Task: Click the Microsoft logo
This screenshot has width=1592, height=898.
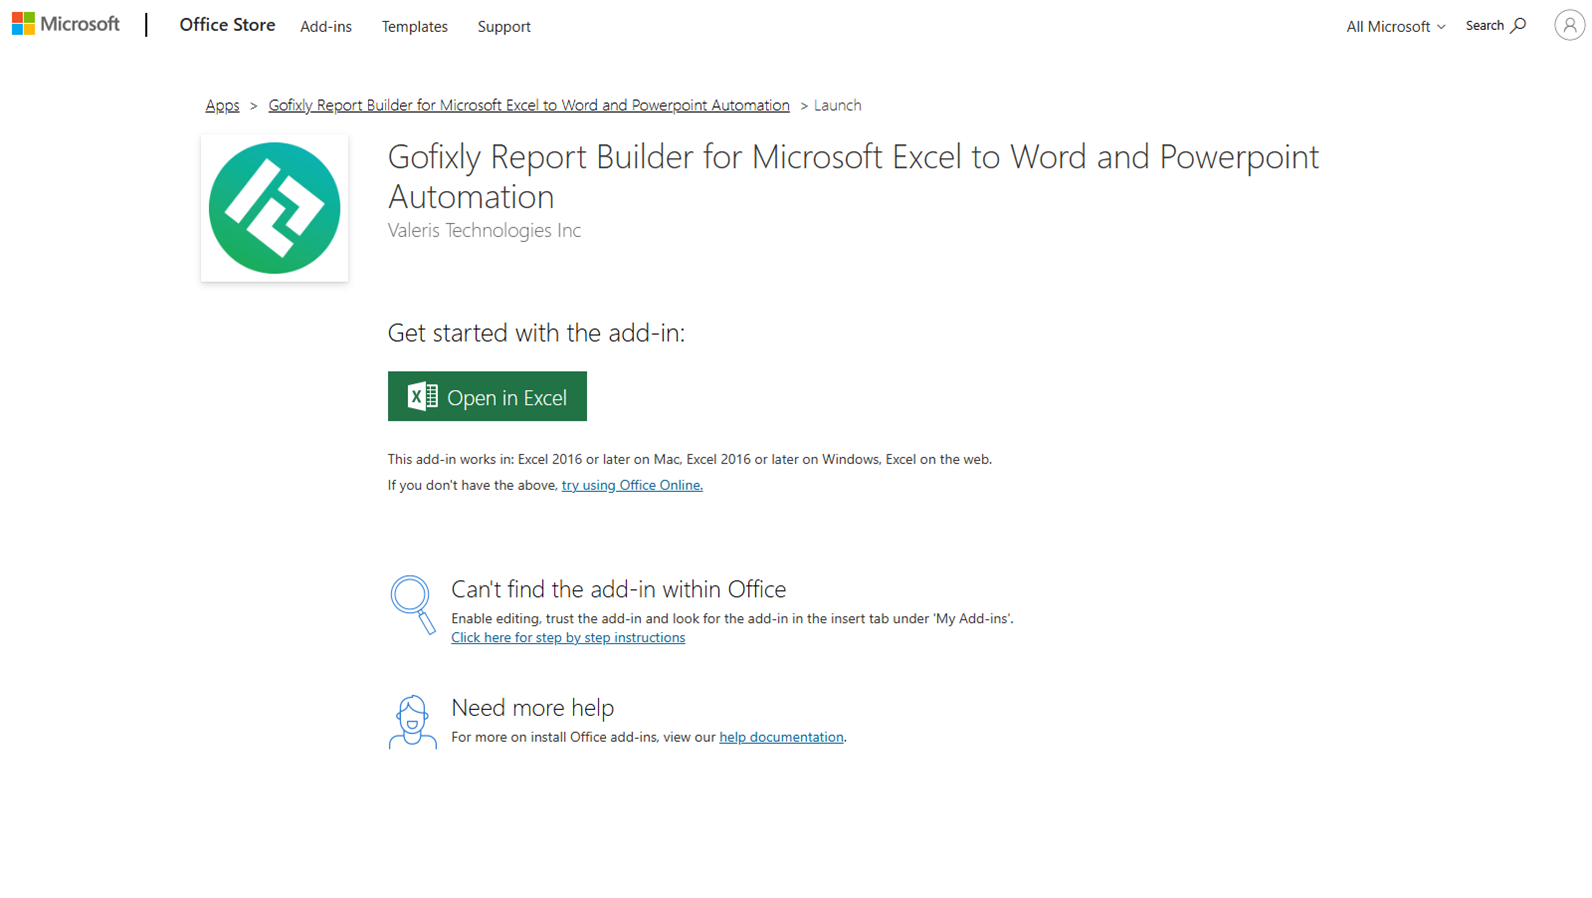Action: point(65,24)
